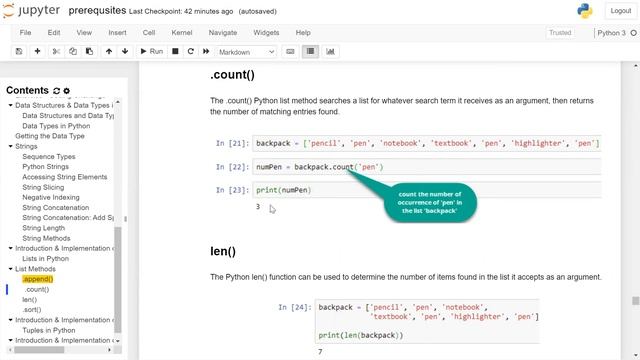The width and height of the screenshot is (640, 360).
Task: Open the cell type Markdown dropdown
Action: 246,52
